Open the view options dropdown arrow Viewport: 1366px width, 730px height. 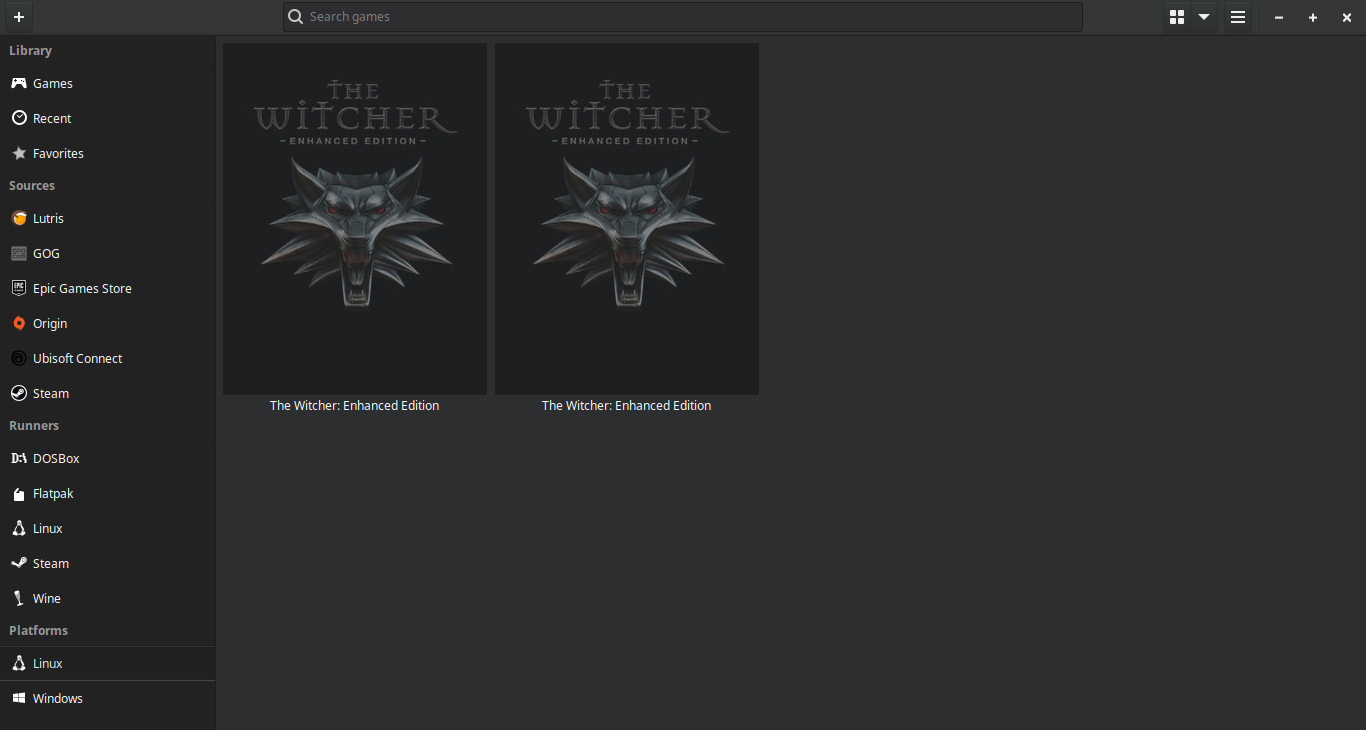tap(1204, 17)
